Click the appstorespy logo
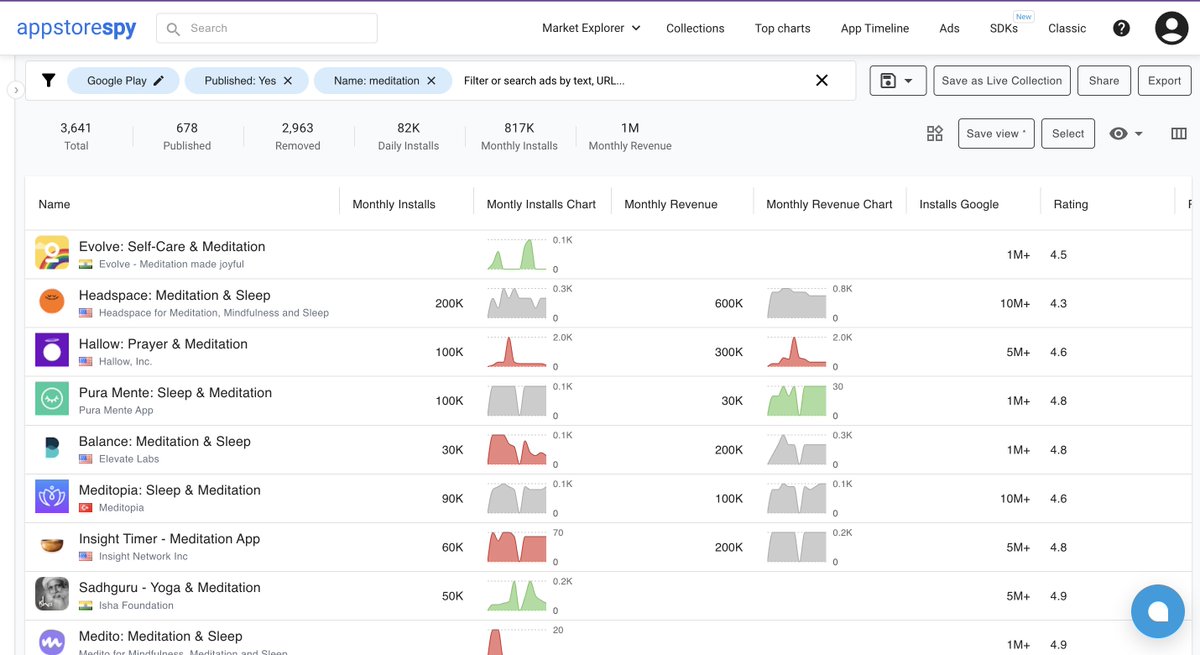Viewport: 1200px width, 655px height. tap(76, 28)
